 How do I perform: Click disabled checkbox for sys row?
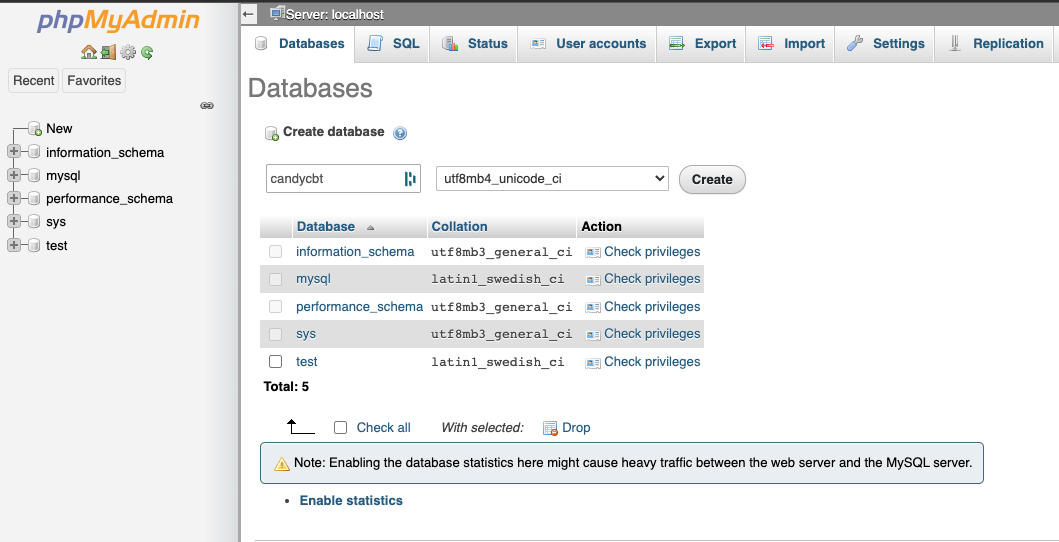276,334
